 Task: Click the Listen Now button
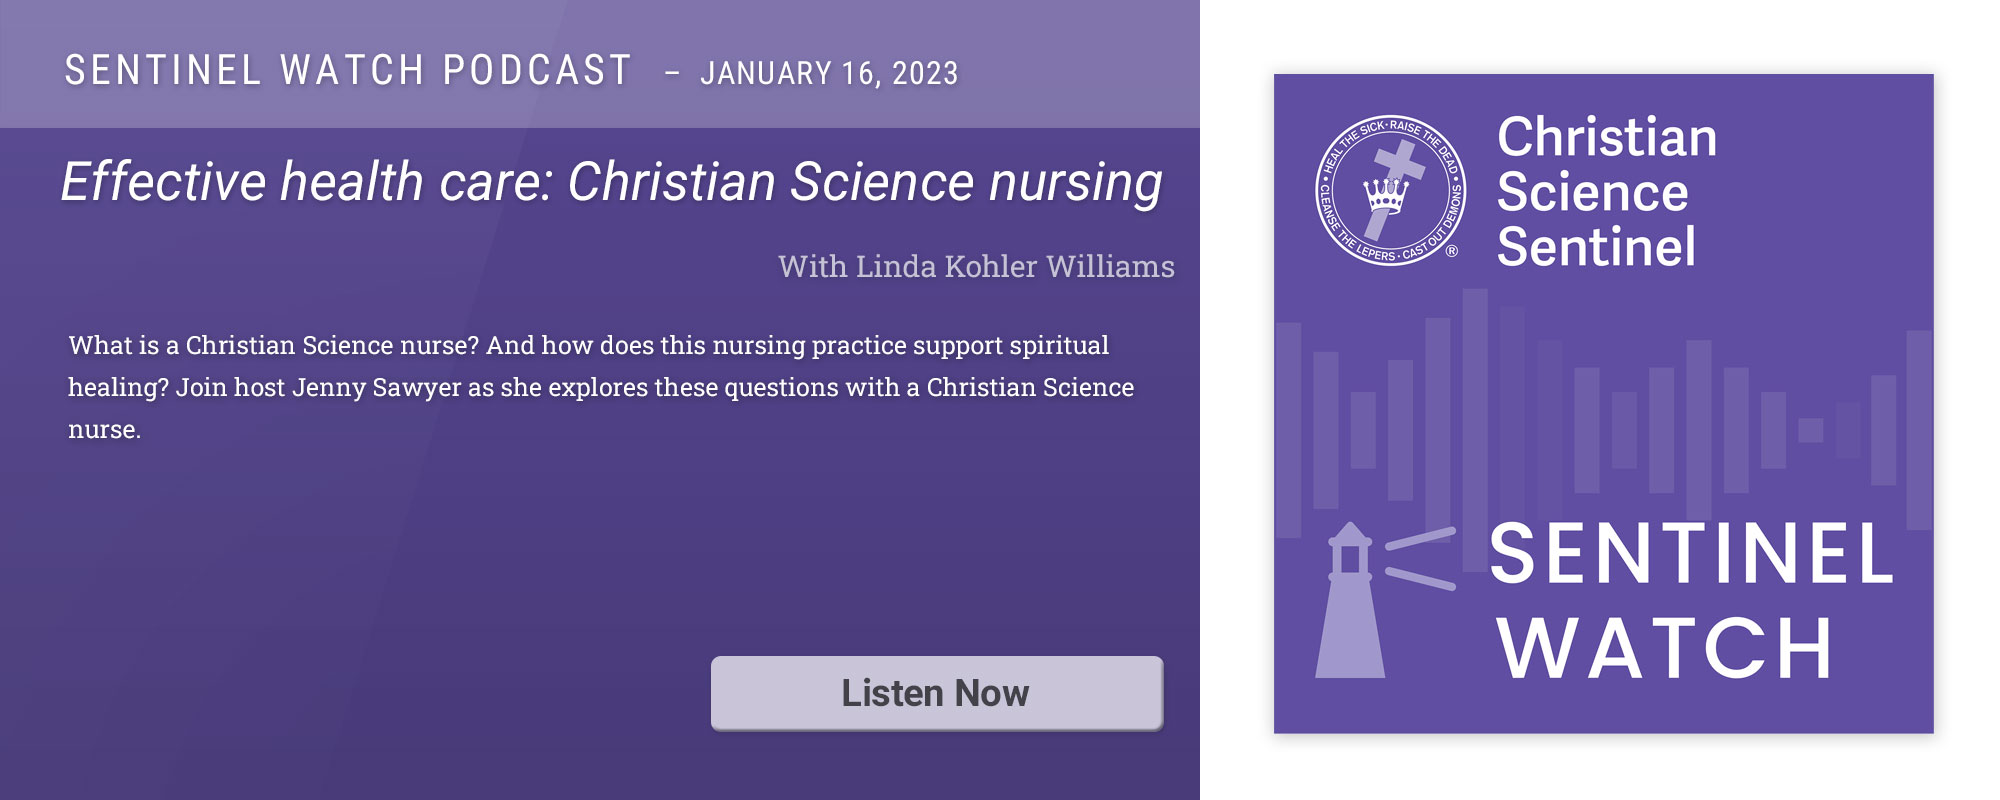click(x=937, y=693)
